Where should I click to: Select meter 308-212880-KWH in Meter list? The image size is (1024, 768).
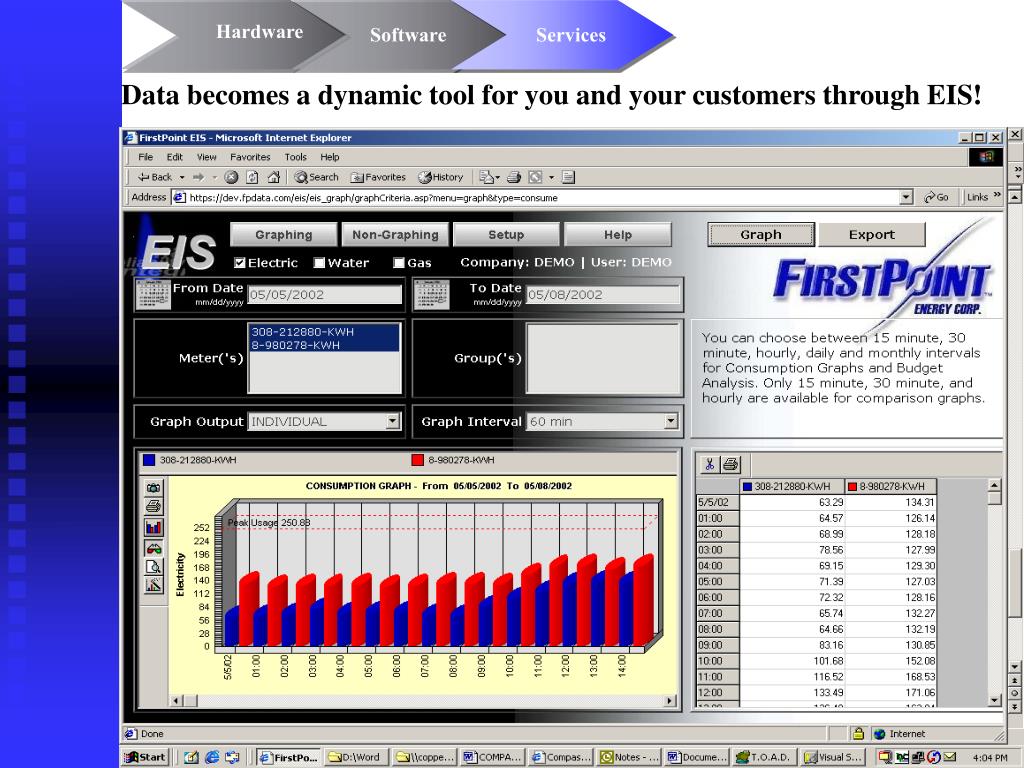click(x=324, y=332)
